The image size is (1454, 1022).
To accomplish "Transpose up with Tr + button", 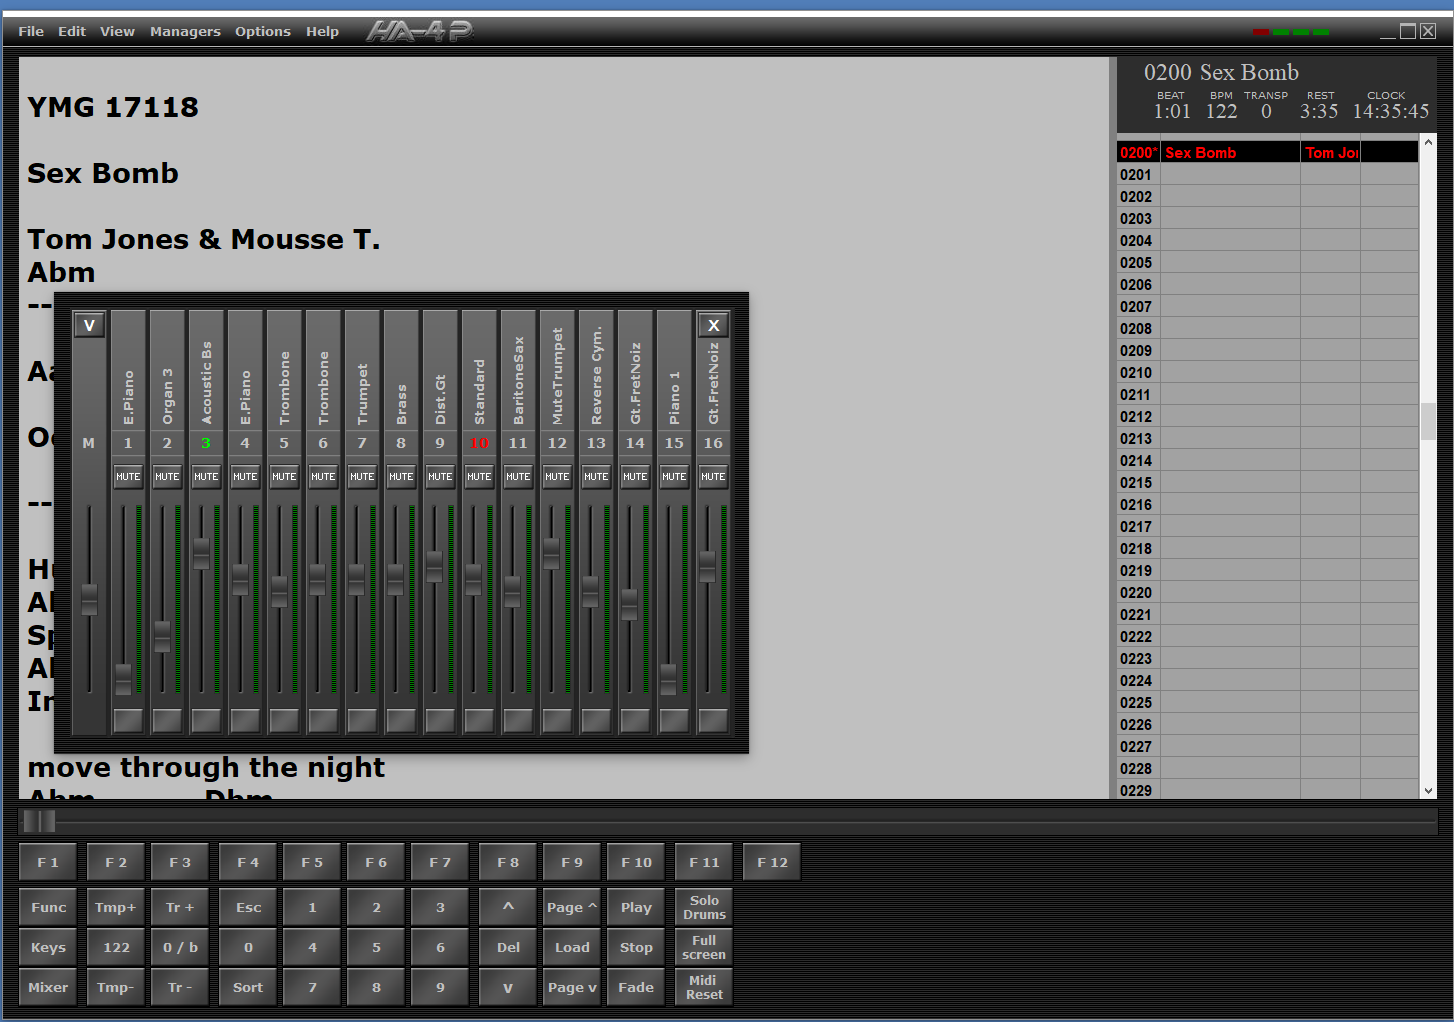I will 180,907.
